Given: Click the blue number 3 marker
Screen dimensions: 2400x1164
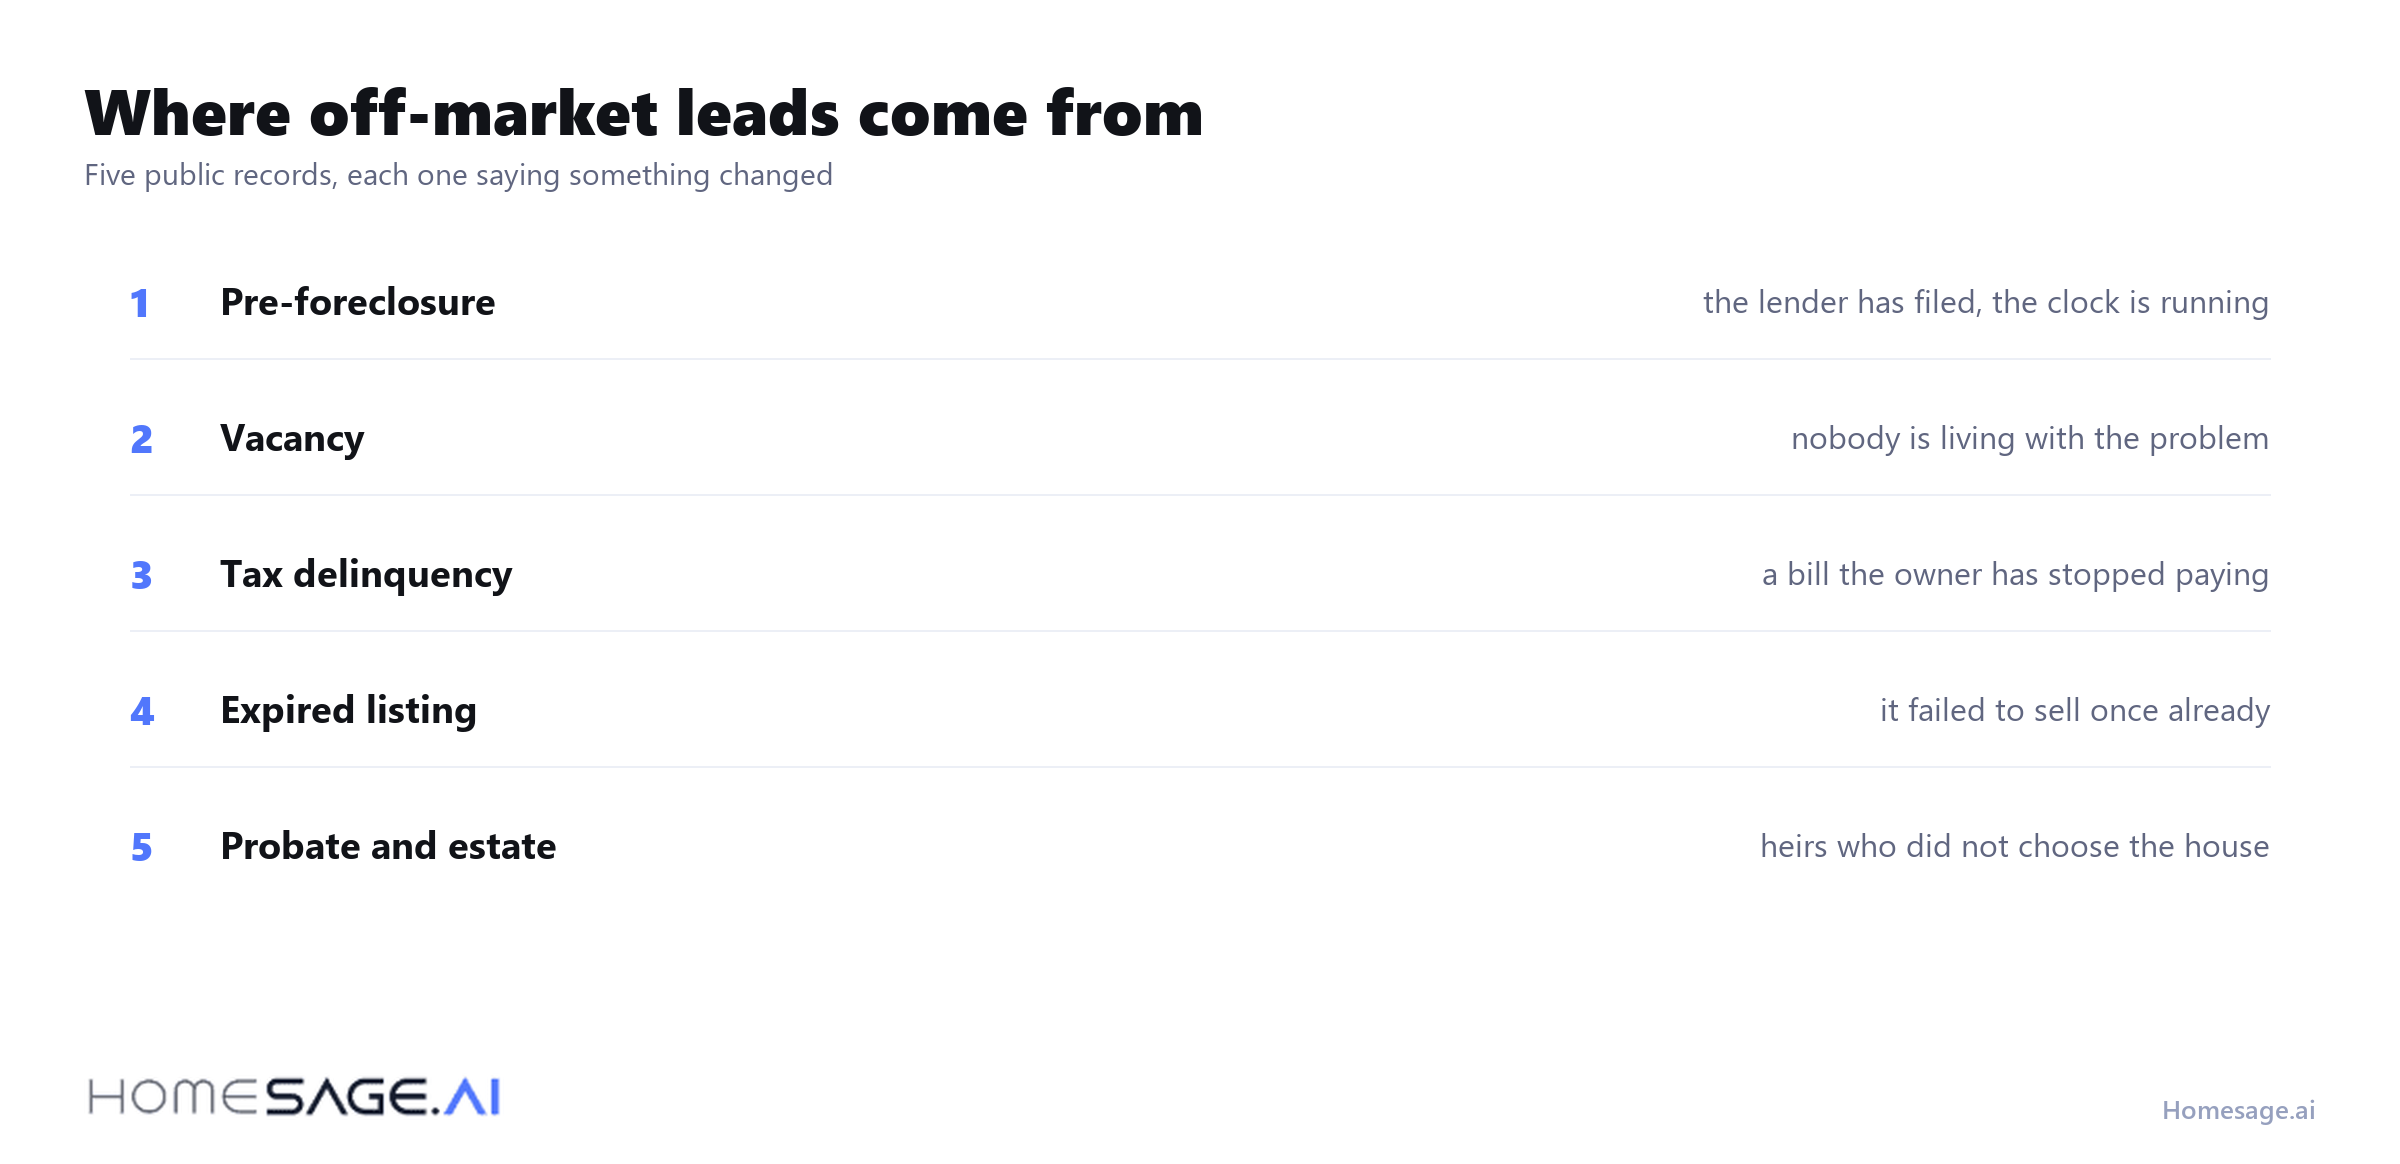Looking at the screenshot, I should [x=141, y=575].
